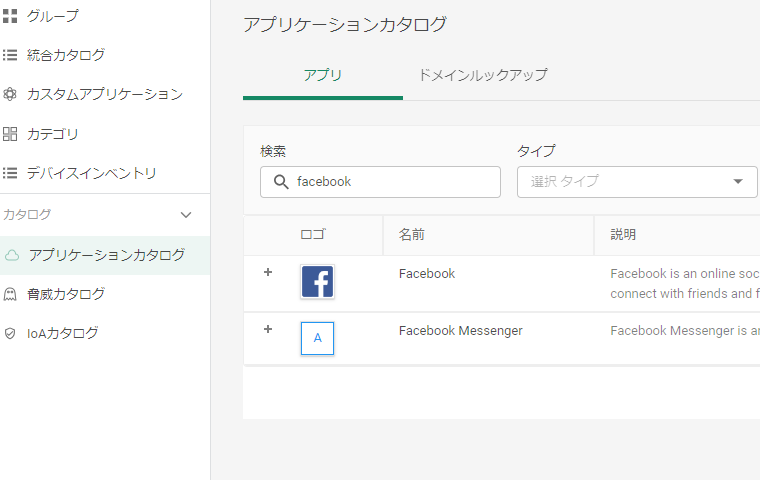
Task: Click the Facebook Messenger placeholder logo
Action: [317, 338]
